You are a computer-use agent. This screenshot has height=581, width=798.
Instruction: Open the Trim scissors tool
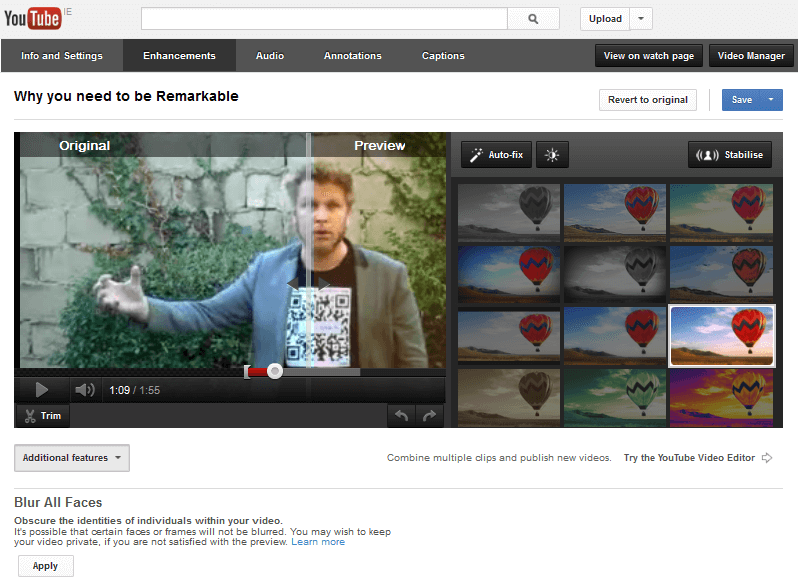(x=43, y=416)
